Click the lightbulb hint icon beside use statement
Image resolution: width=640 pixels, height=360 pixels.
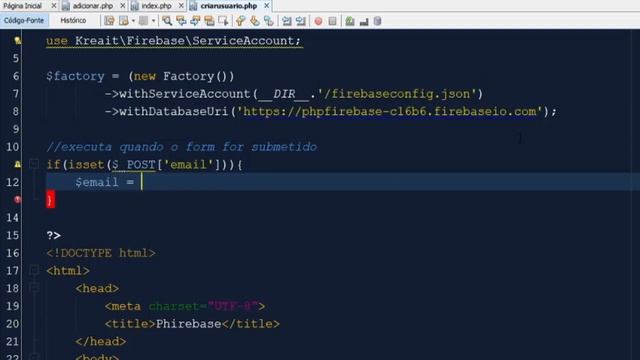[17, 40]
